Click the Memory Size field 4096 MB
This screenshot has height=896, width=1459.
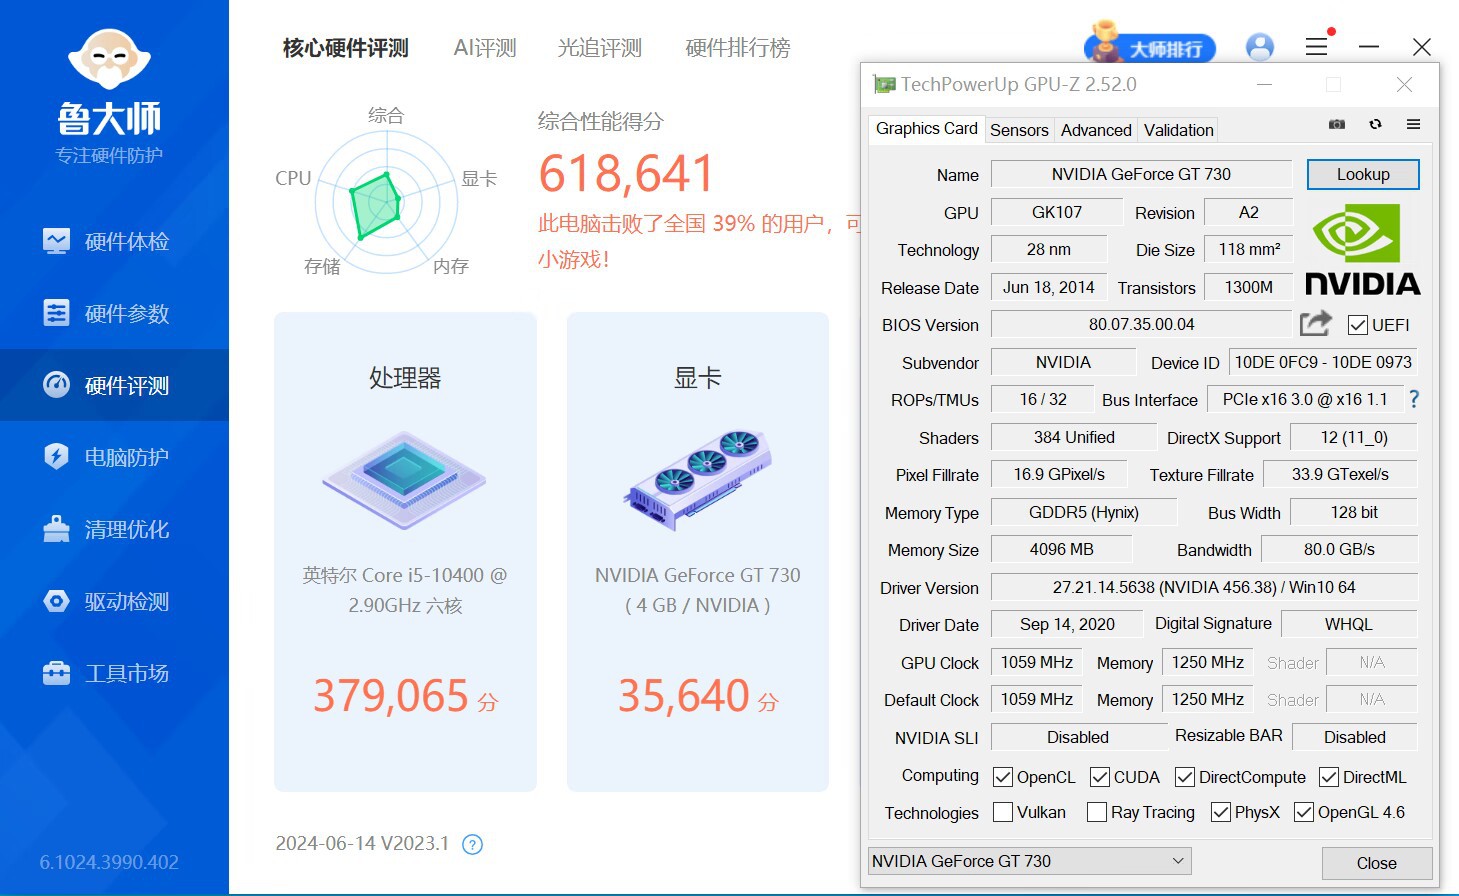coord(1061,549)
